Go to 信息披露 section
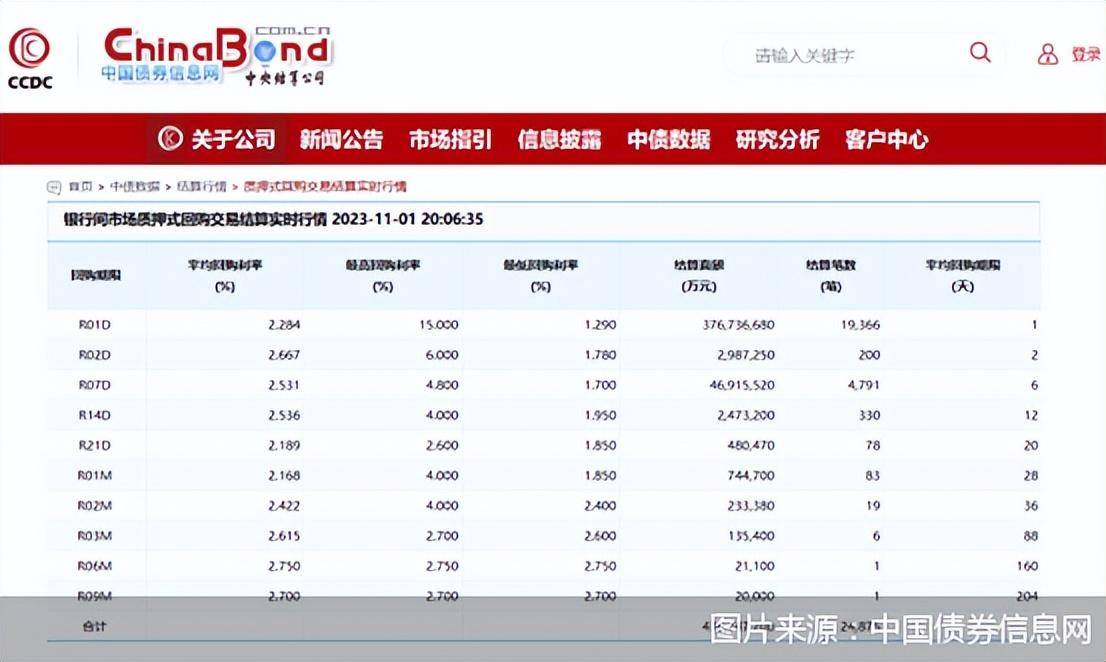The image size is (1106, 662). tap(559, 139)
